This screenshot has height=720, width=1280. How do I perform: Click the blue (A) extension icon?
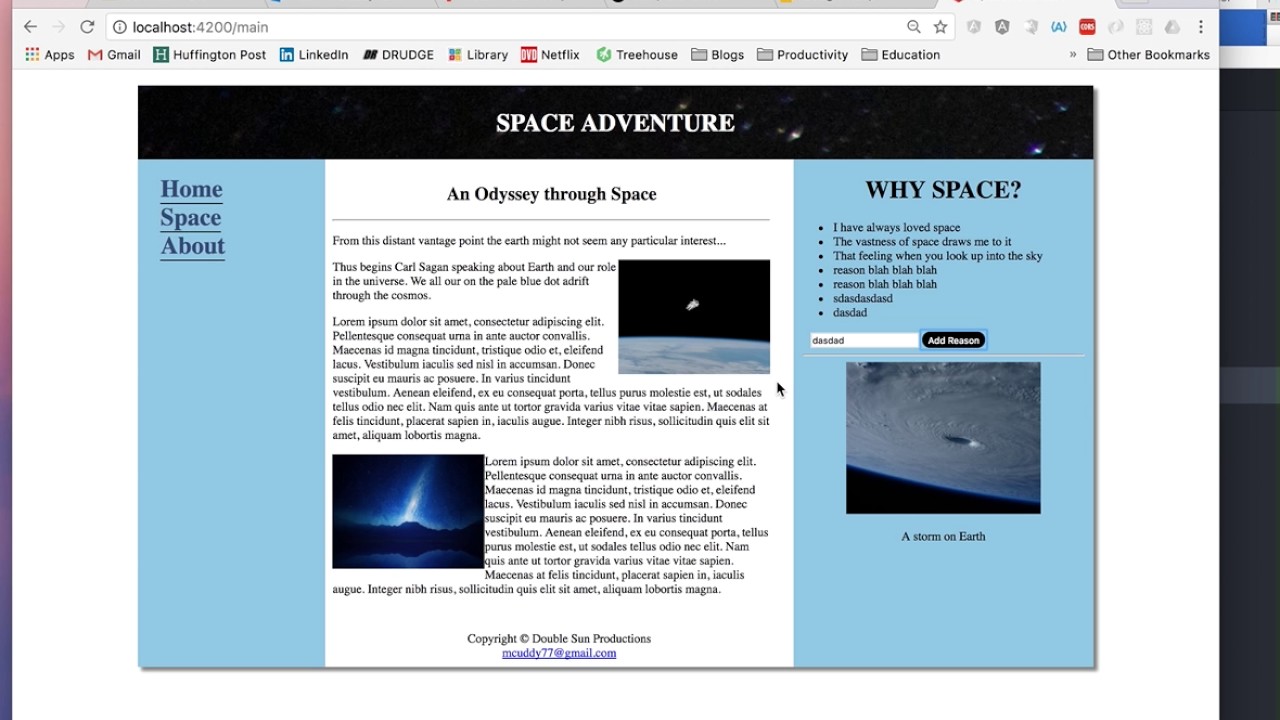[1058, 27]
